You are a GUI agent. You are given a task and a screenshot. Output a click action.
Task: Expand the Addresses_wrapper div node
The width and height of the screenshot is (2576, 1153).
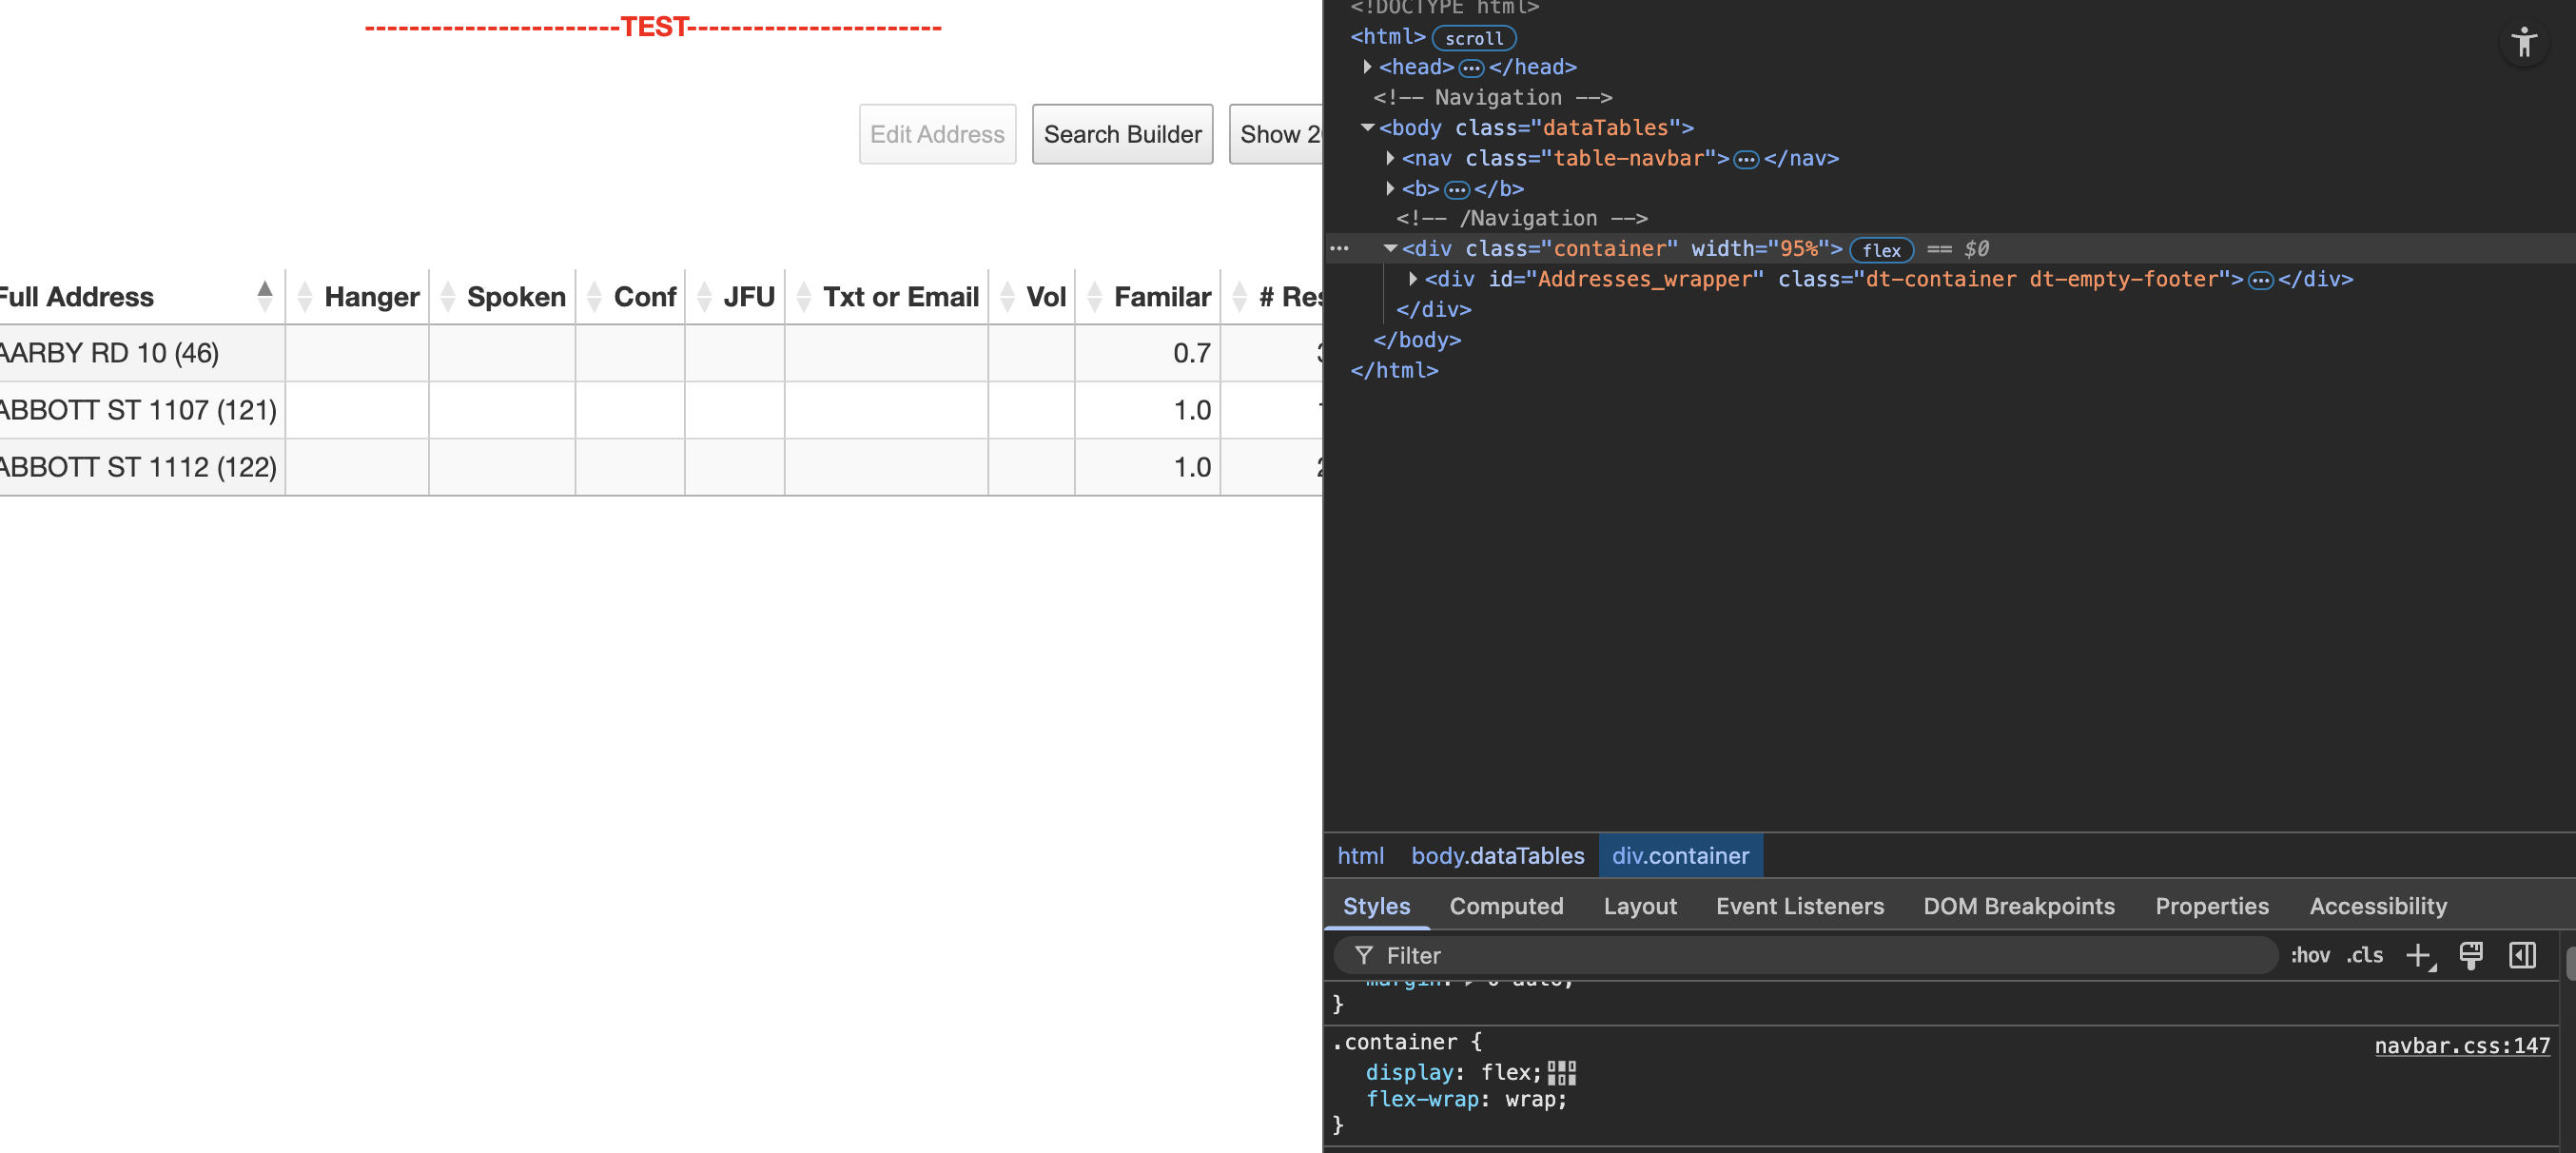coord(1412,279)
